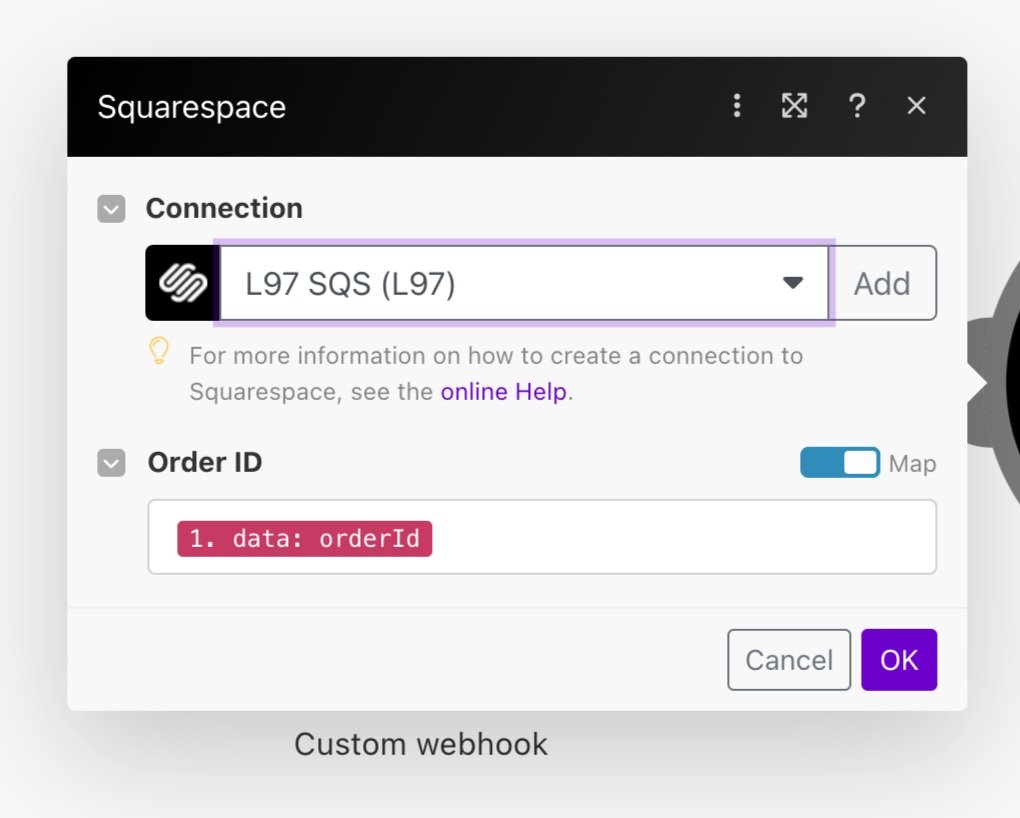
Task: Toggle the Map switch for Order ID
Action: [840, 463]
